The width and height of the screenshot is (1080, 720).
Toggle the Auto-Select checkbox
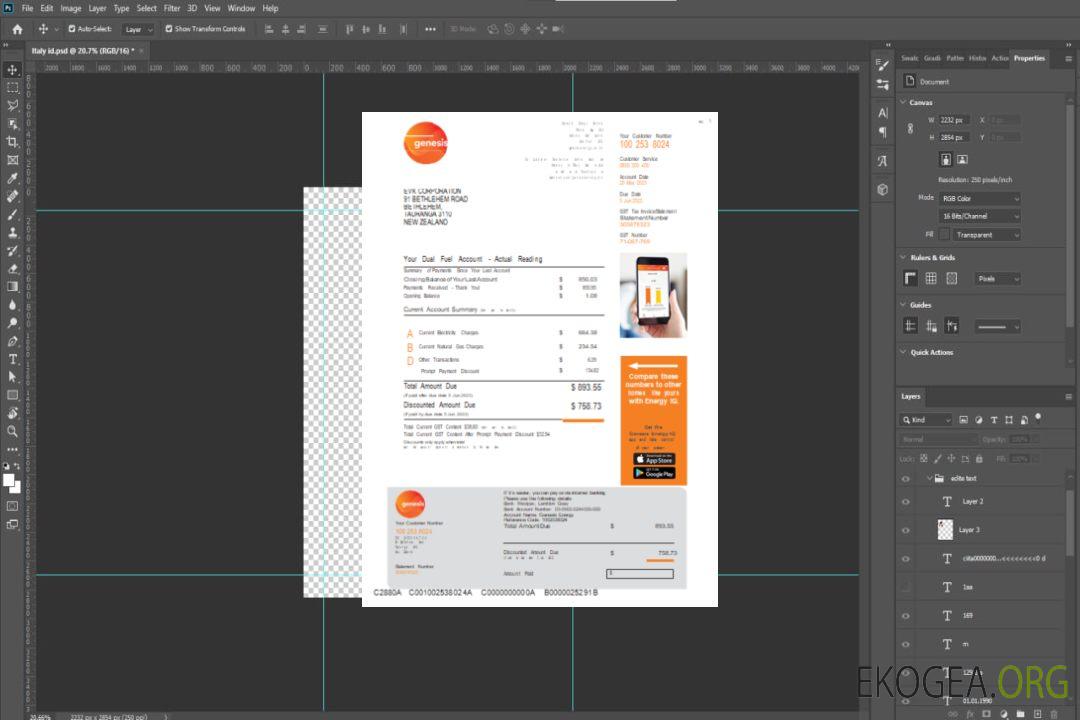coord(71,29)
